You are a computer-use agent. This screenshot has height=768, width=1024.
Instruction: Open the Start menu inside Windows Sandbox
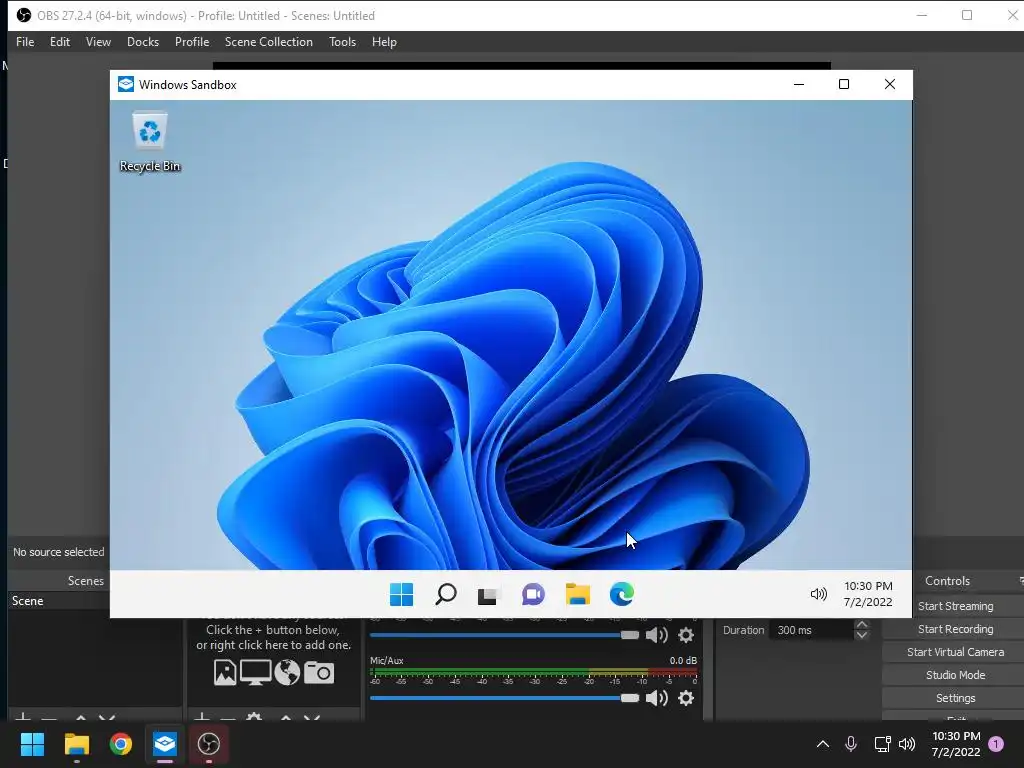point(401,594)
